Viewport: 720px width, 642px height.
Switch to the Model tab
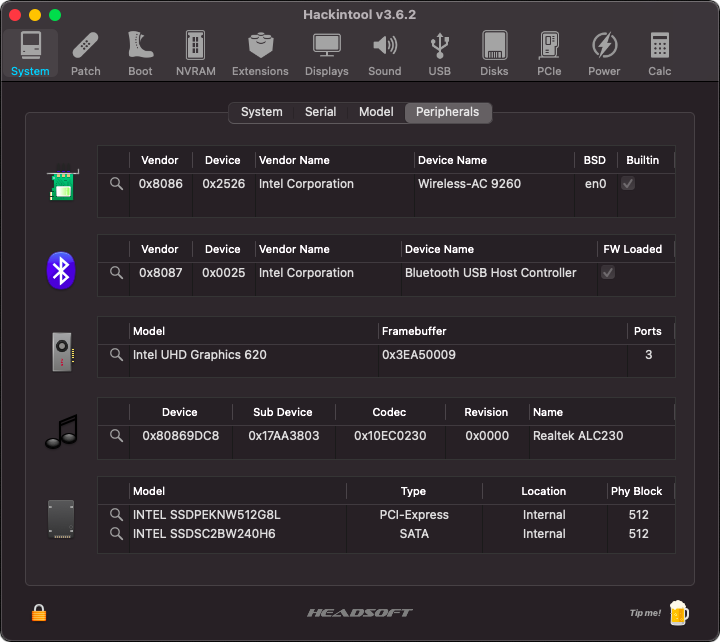pyautogui.click(x=376, y=112)
